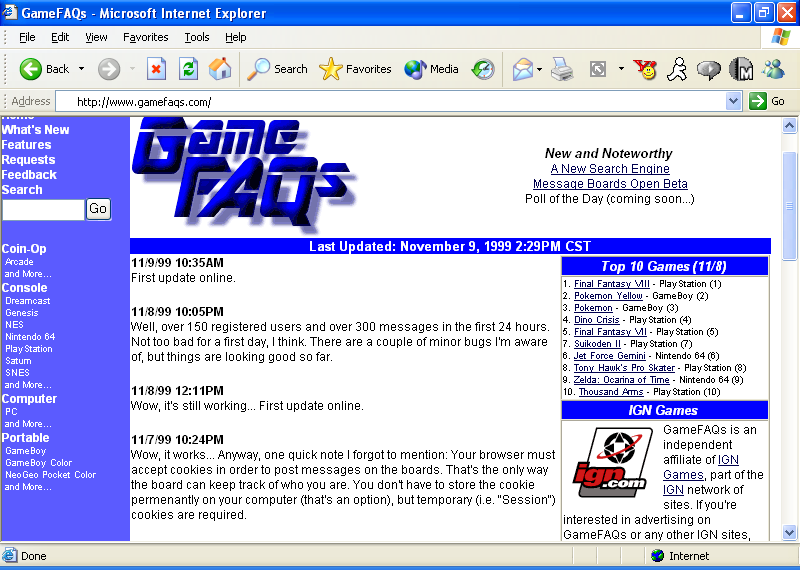
Task: Open the Mail button dropdown arrow
Action: tap(539, 69)
